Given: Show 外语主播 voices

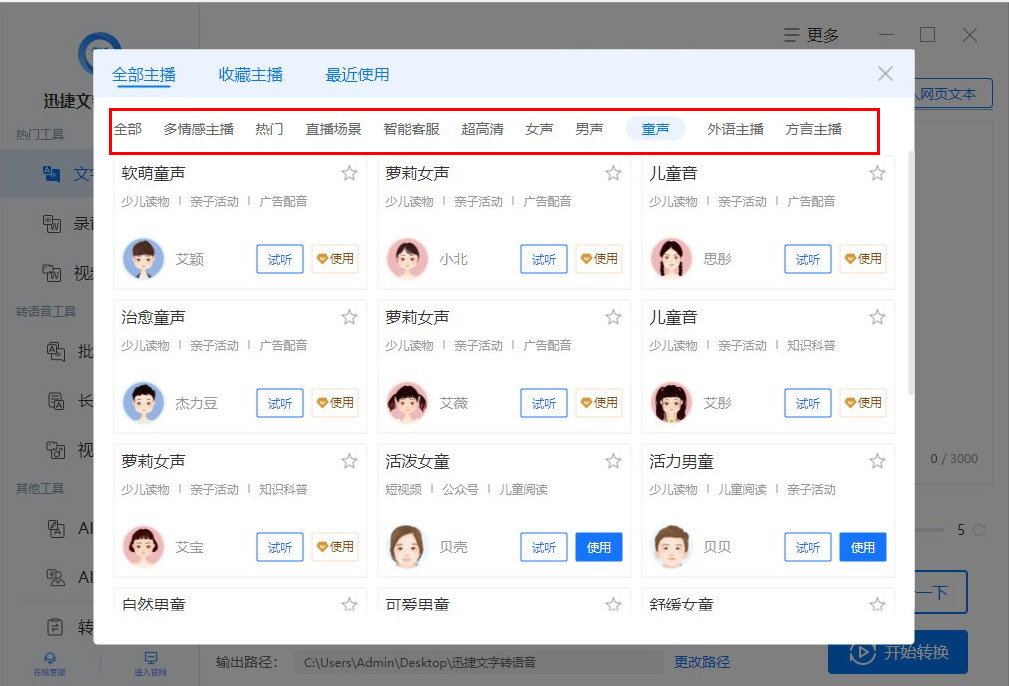Looking at the screenshot, I should [x=735, y=129].
